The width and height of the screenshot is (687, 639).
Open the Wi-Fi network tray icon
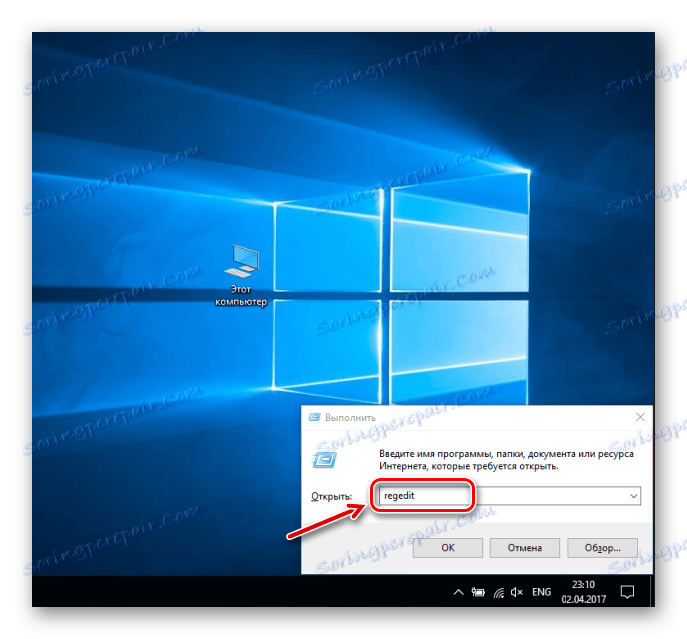[499, 593]
